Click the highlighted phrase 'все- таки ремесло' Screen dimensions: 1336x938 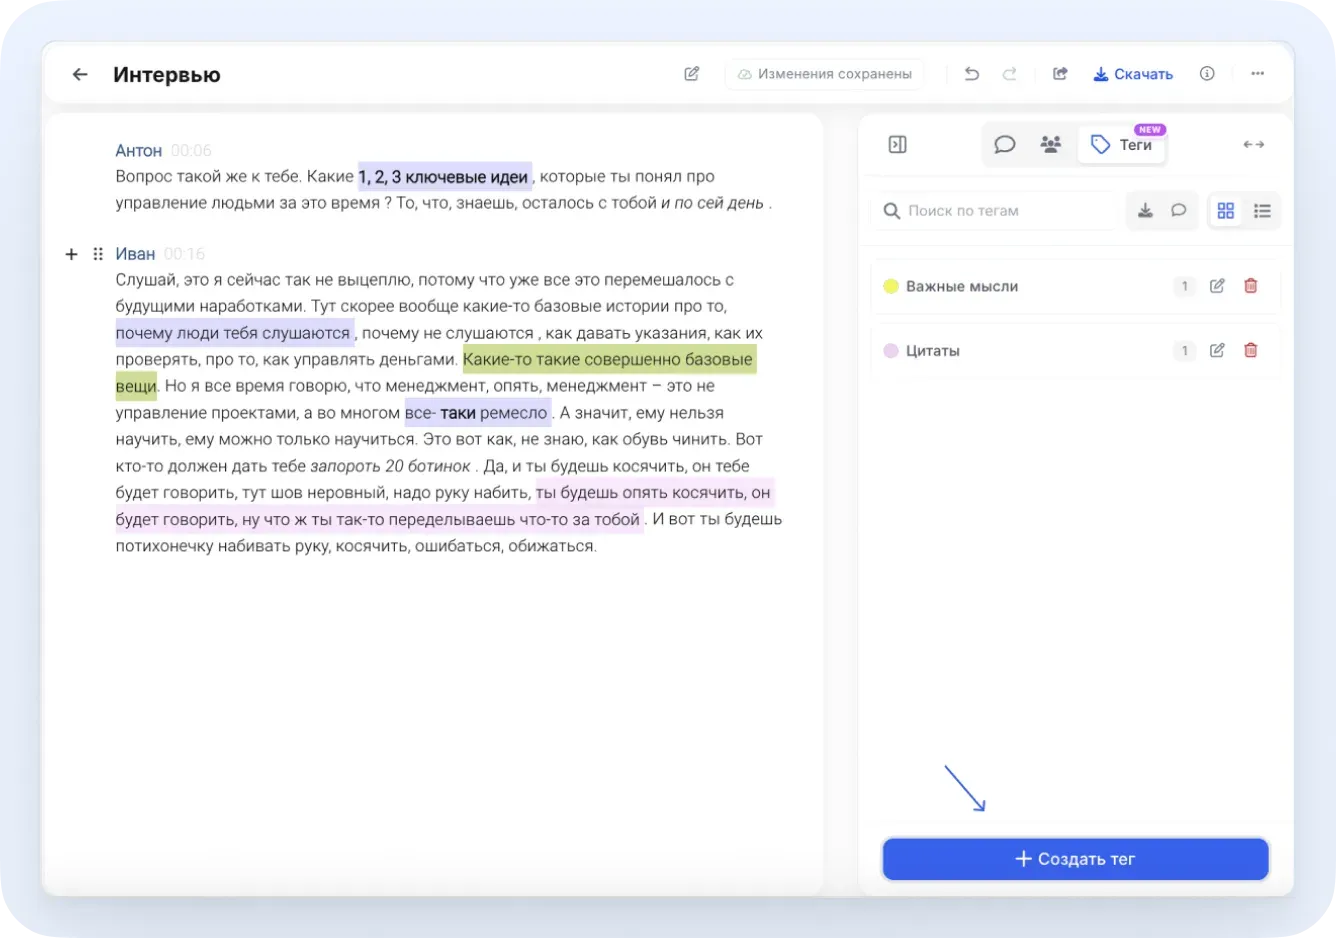coord(477,413)
